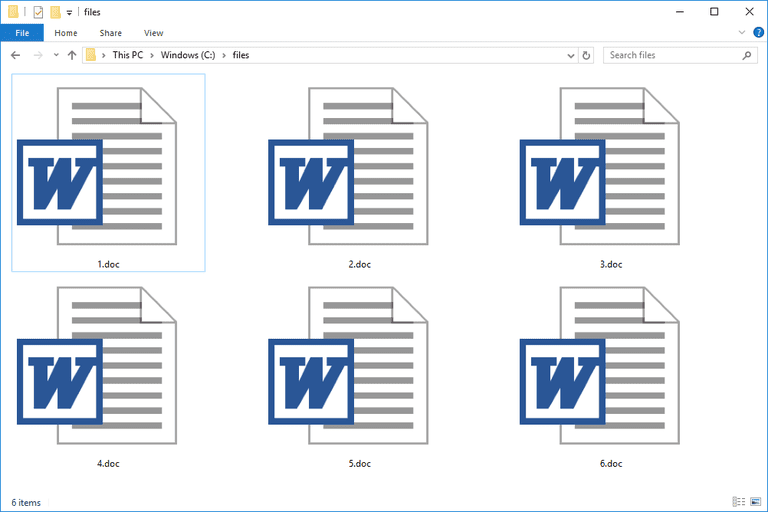Click the 3.doc file name label

[x=611, y=264]
